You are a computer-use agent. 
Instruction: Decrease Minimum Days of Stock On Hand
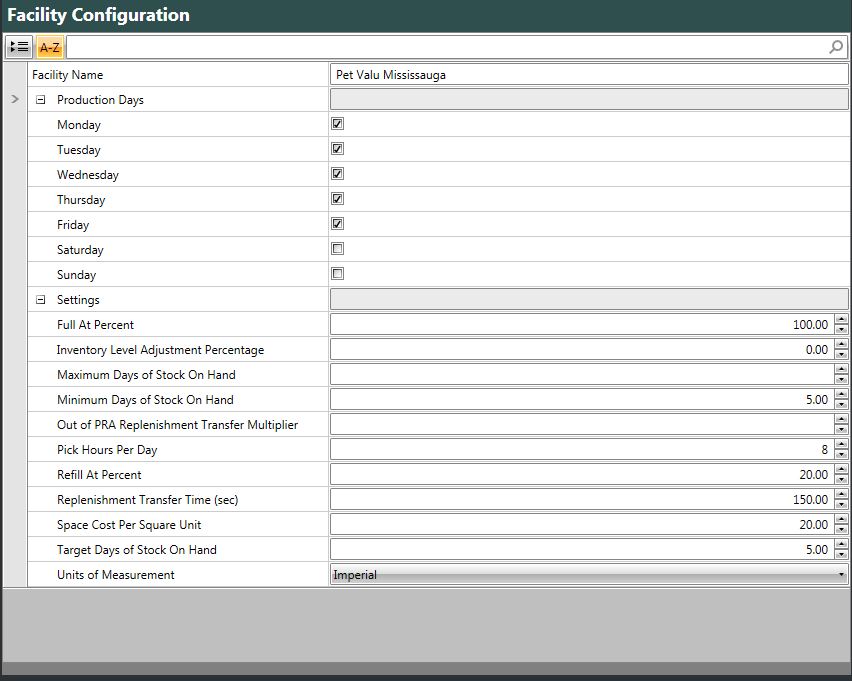pos(841,405)
